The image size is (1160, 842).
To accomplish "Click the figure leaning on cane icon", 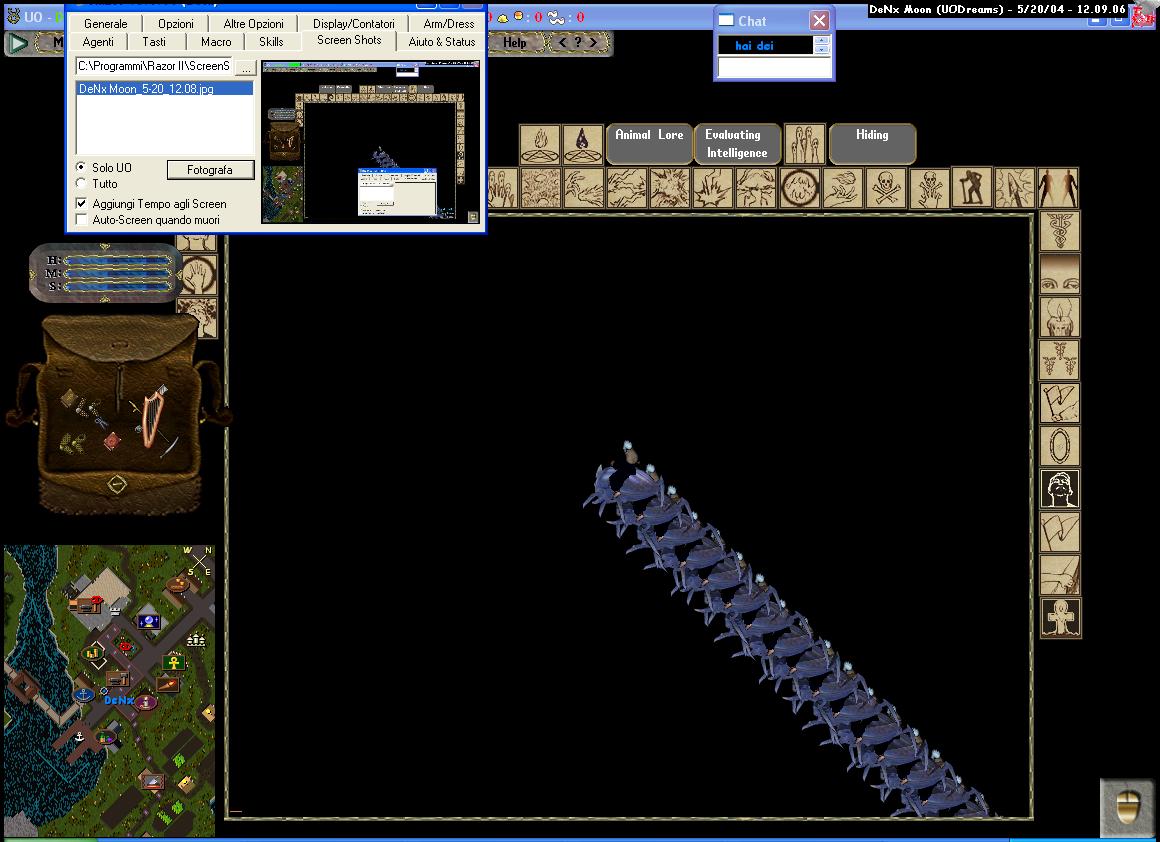I will [971, 188].
